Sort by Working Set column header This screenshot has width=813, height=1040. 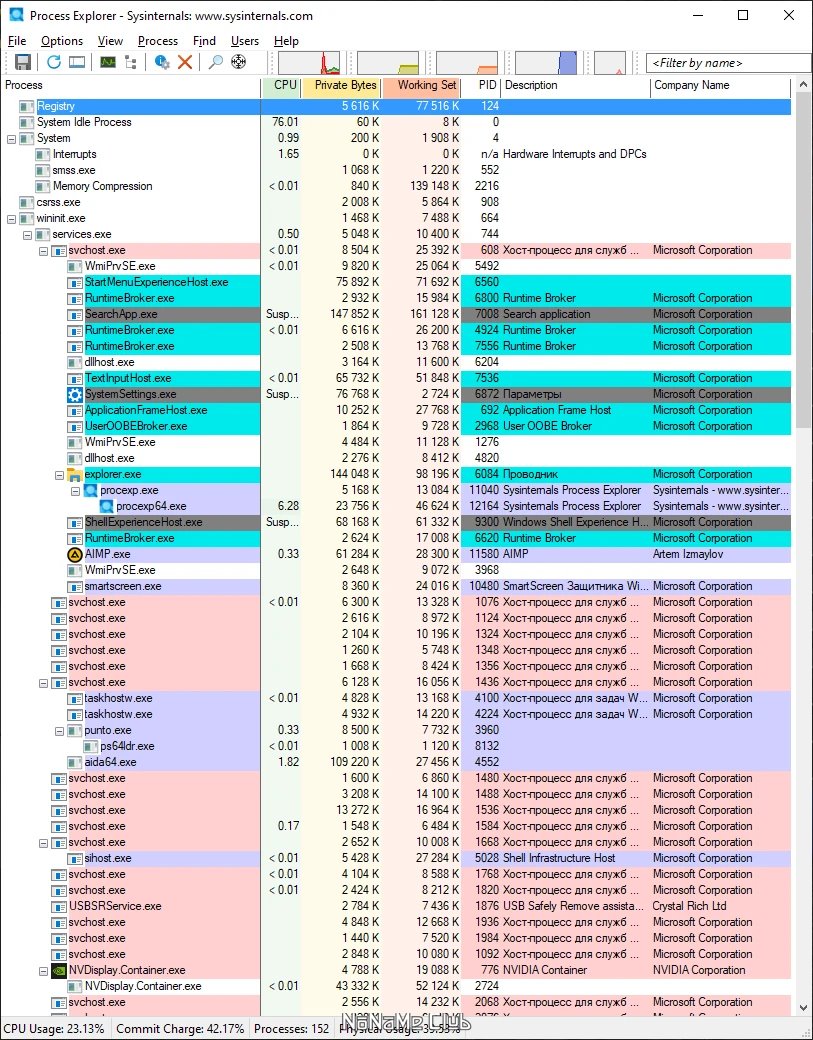click(421, 86)
